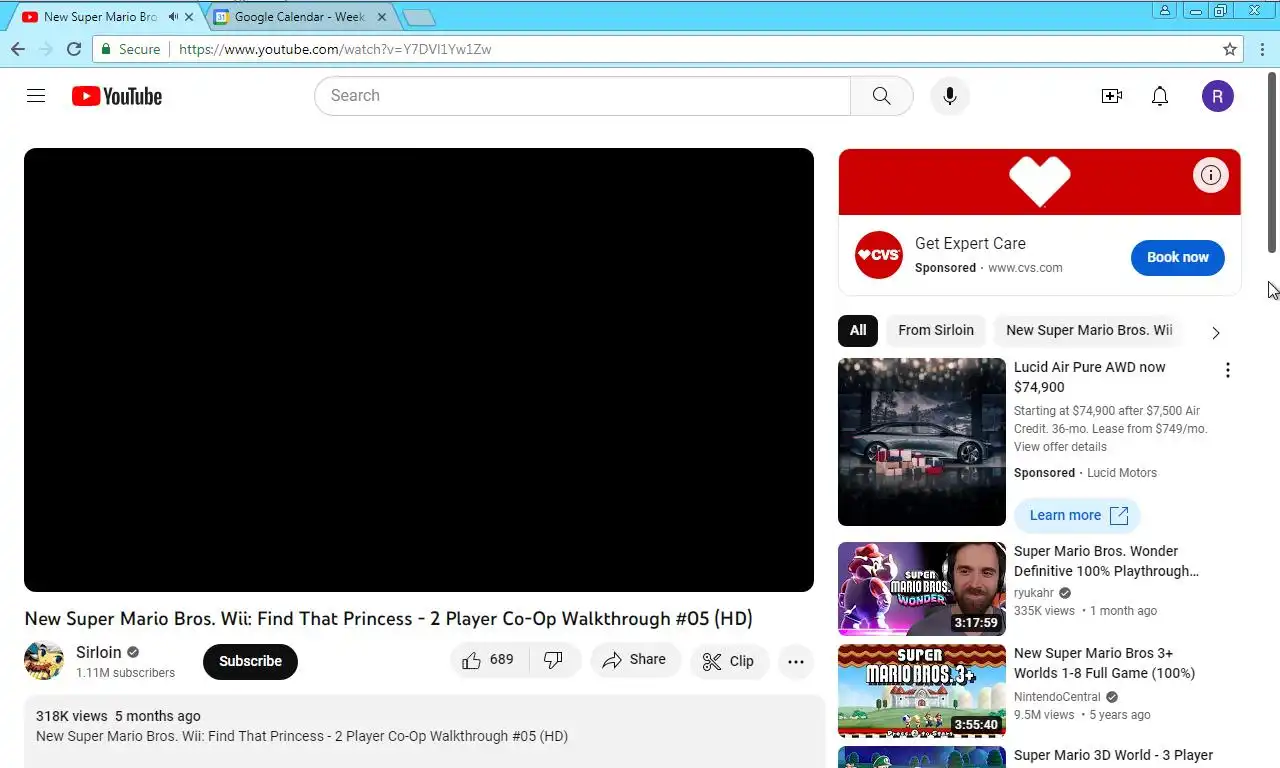This screenshot has width=1280, height=768.
Task: Click the page vertical scrollbar thumb
Action: (1273, 163)
